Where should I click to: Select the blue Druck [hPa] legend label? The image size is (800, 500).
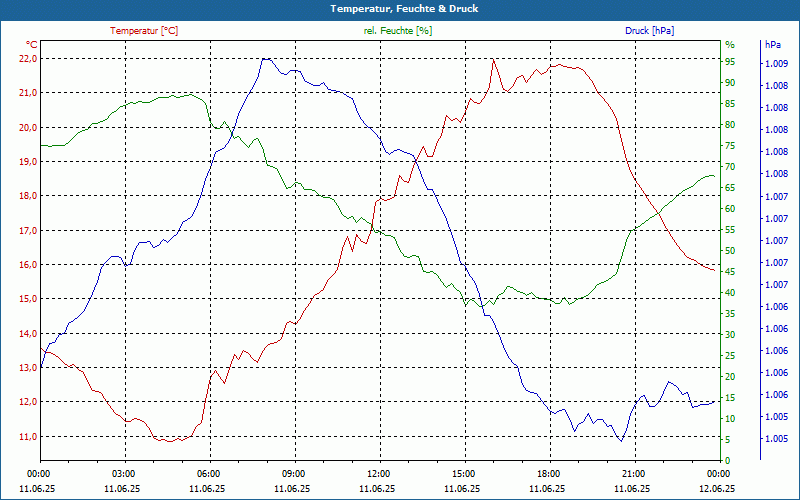[649, 31]
